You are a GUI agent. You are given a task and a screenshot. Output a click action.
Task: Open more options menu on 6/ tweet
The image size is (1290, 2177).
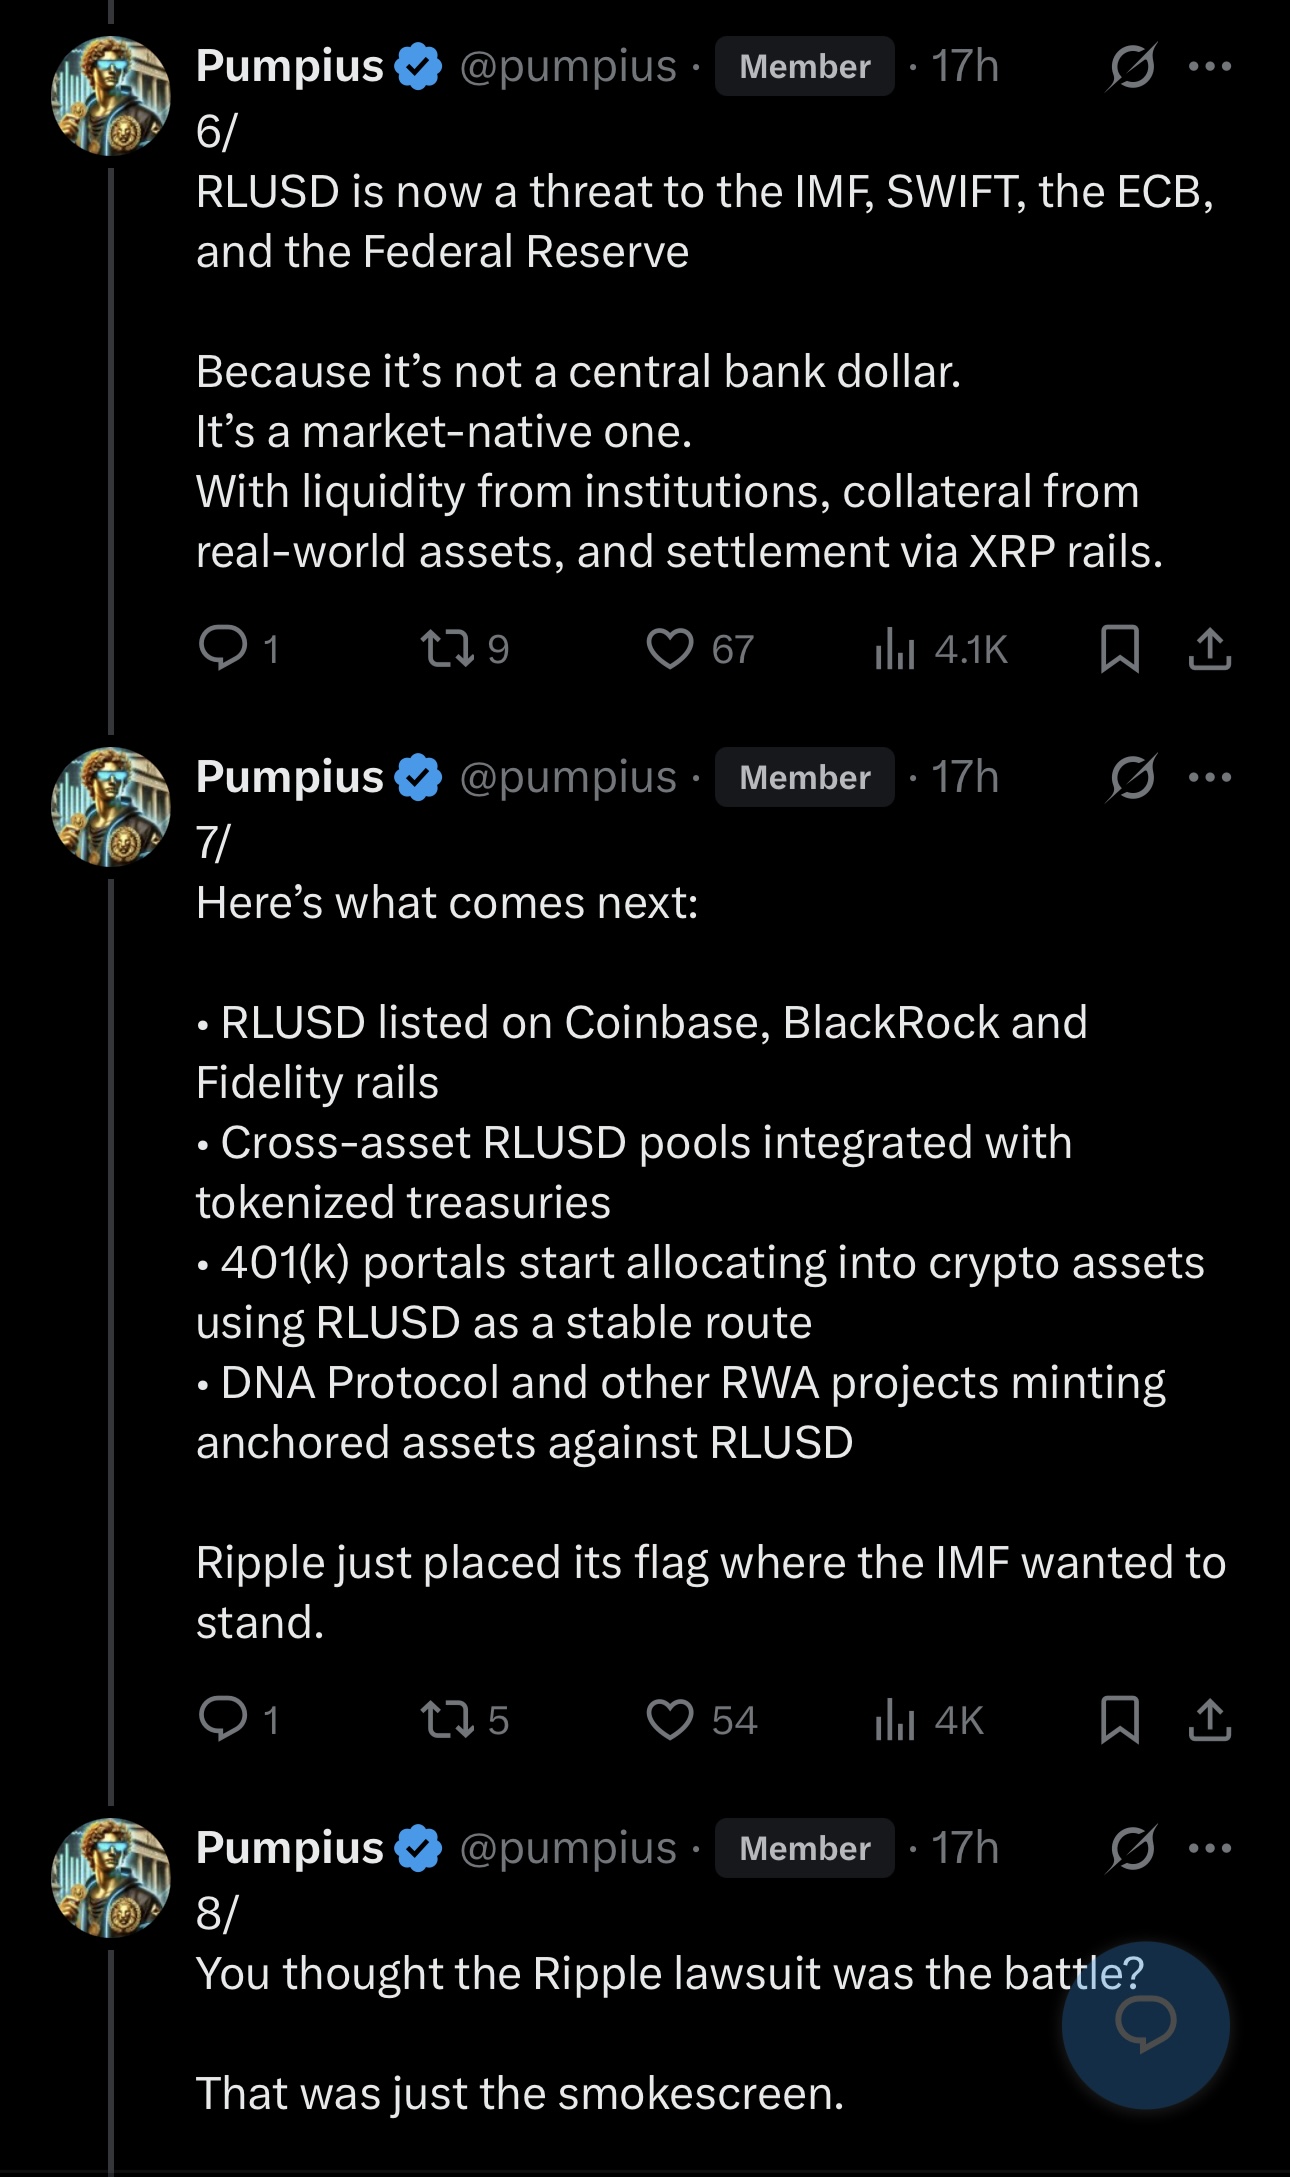pos(1210,67)
